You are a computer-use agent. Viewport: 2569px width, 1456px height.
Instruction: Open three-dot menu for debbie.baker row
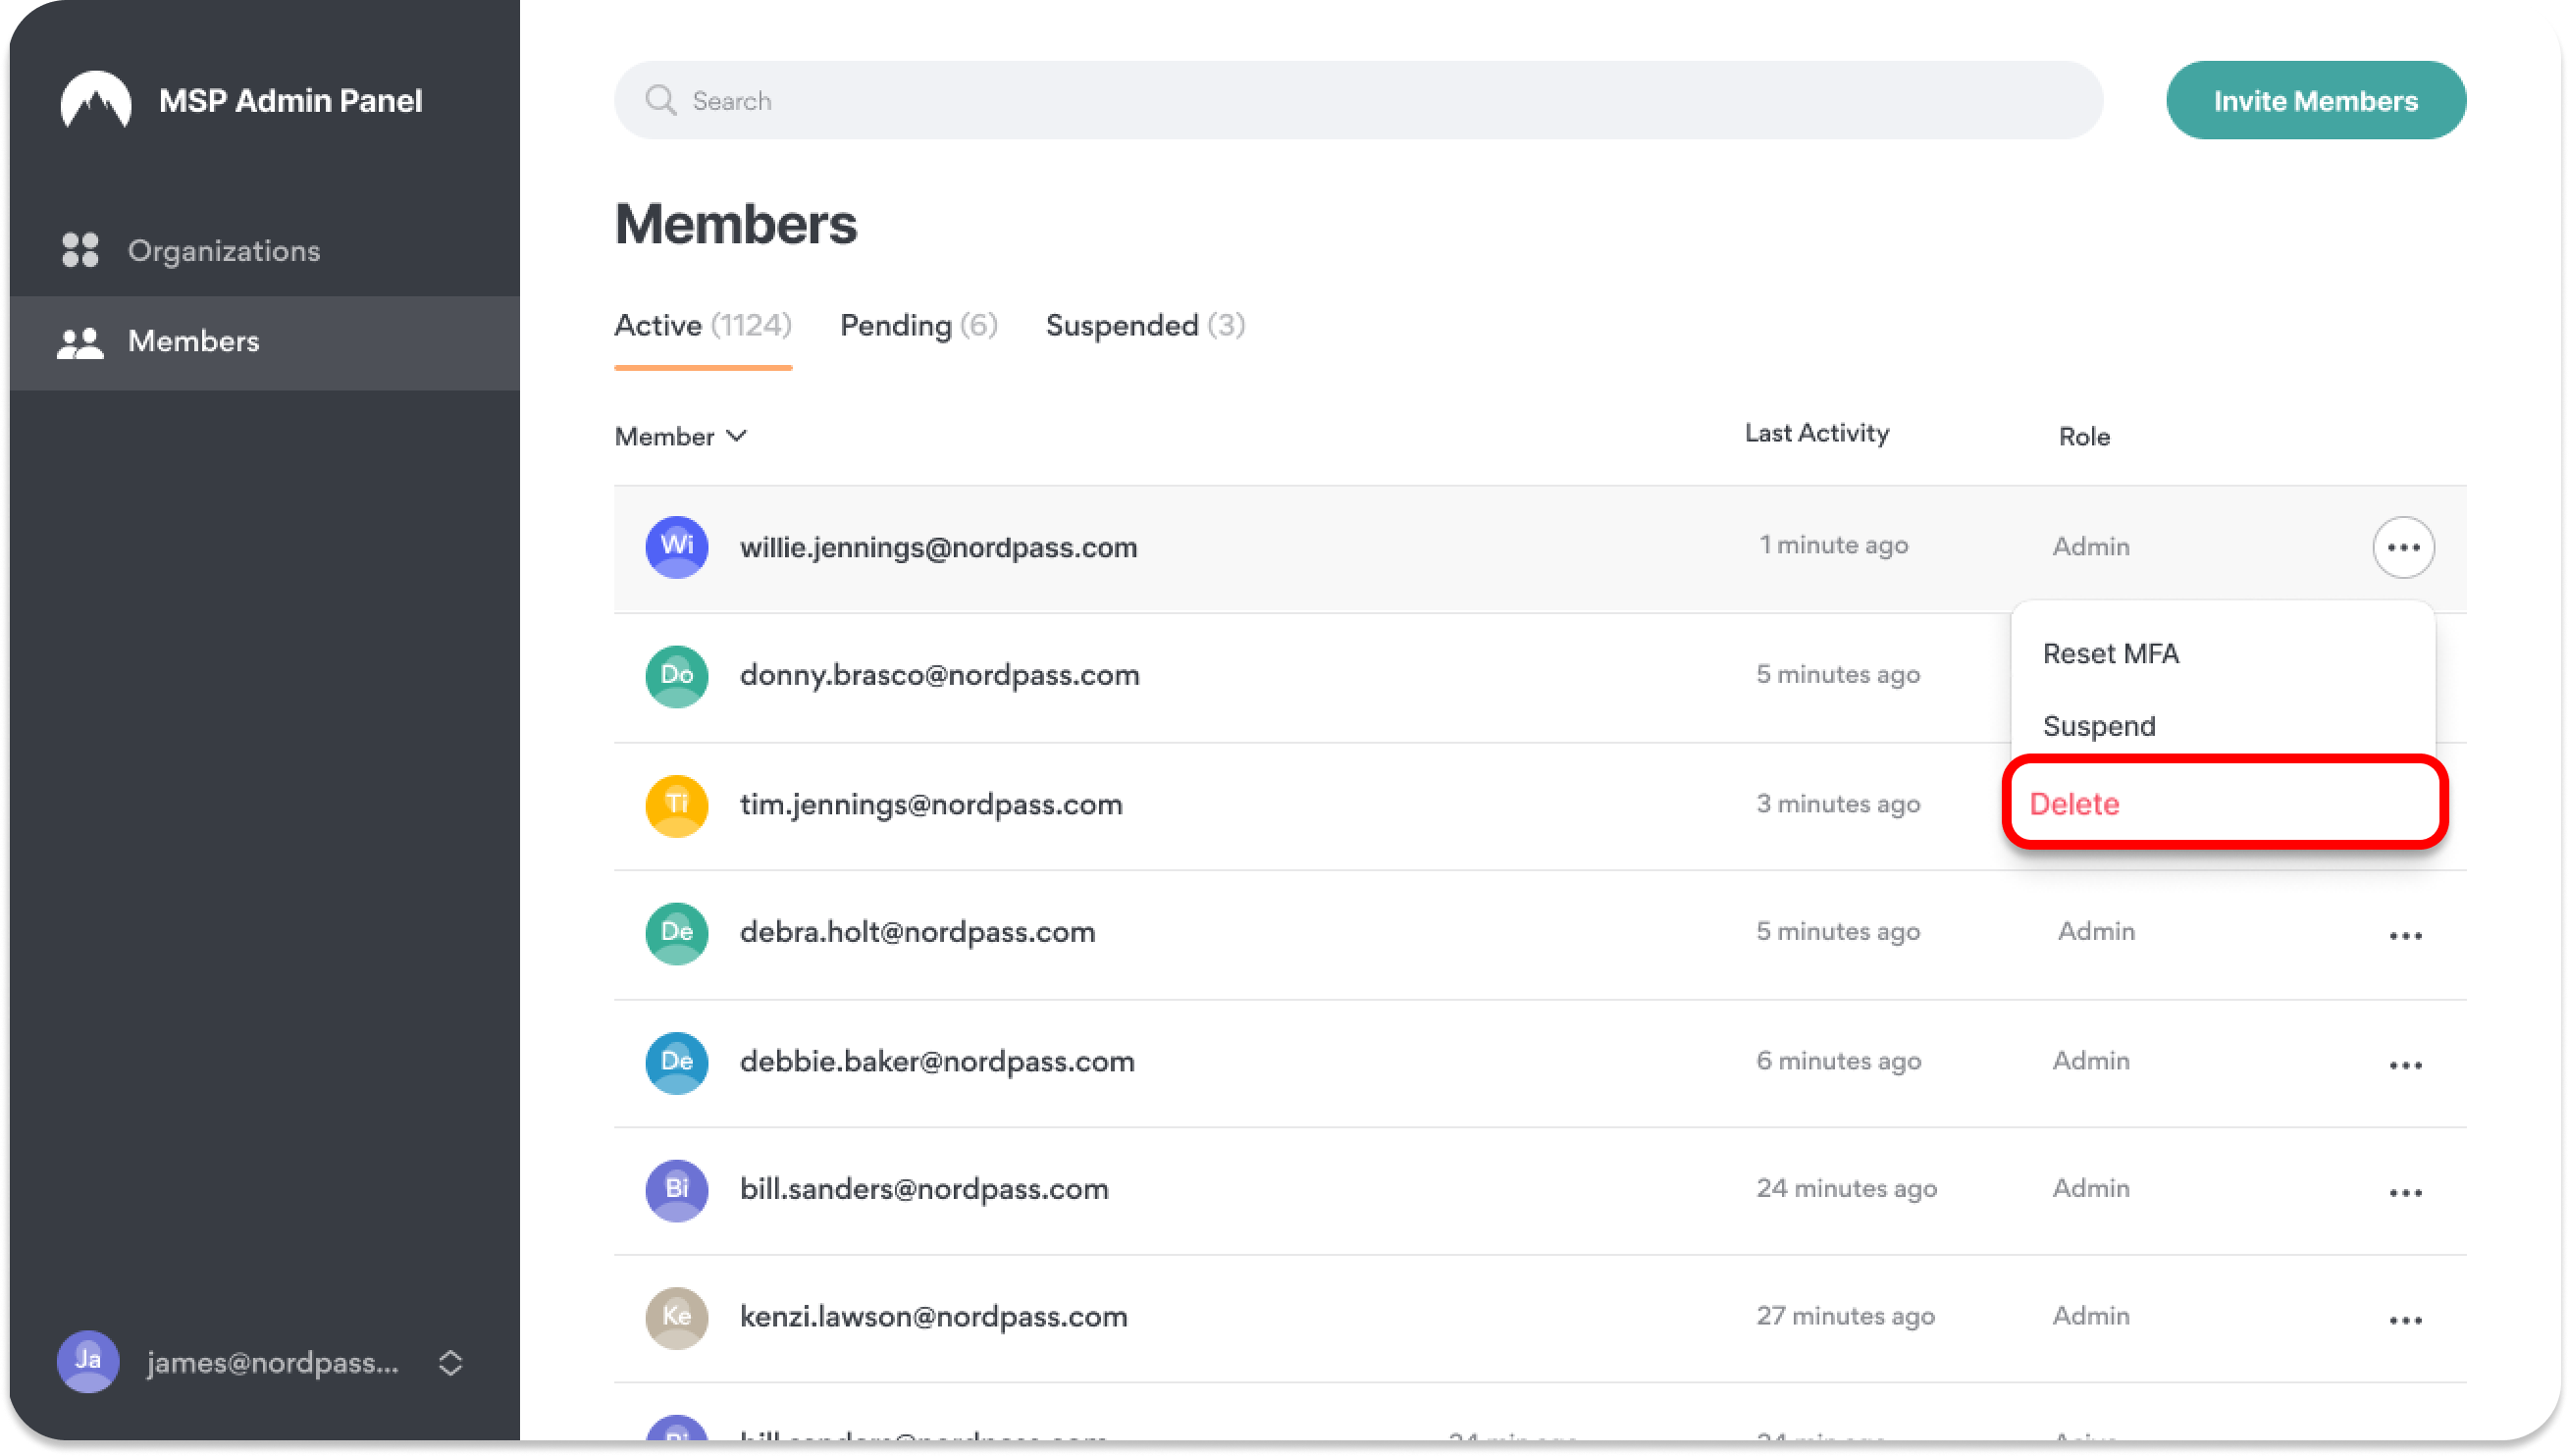point(2405,1064)
